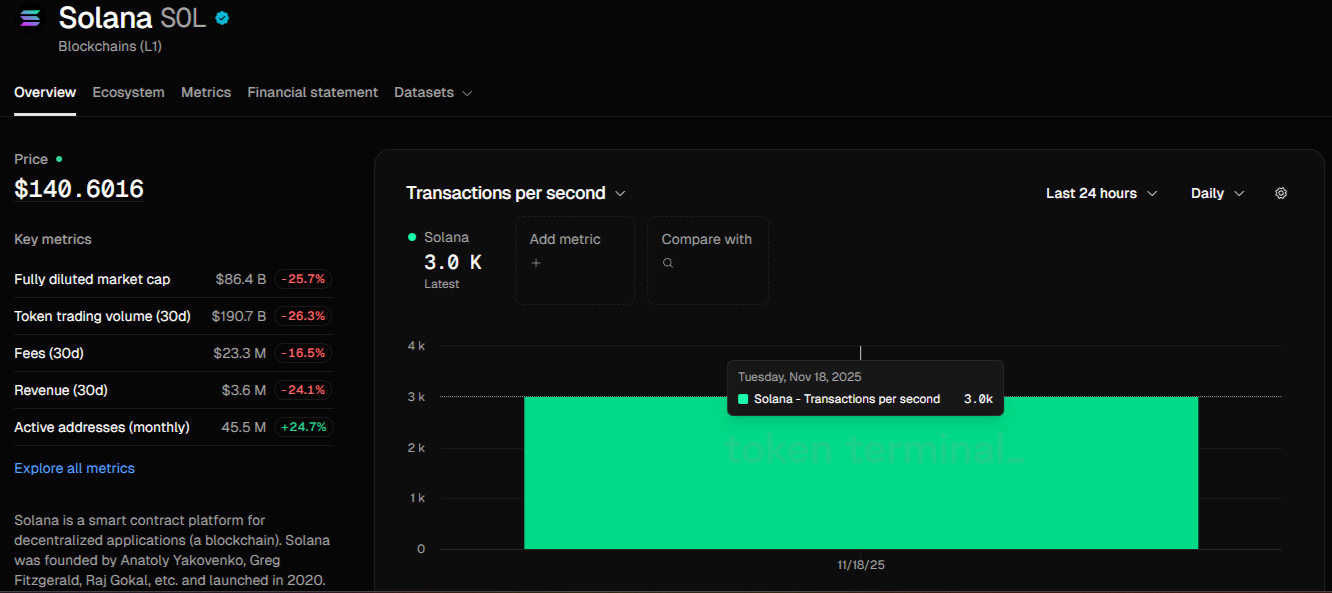This screenshot has width=1332, height=593.
Task: Select the Active addresses (monthly) row
Action: click(x=173, y=427)
